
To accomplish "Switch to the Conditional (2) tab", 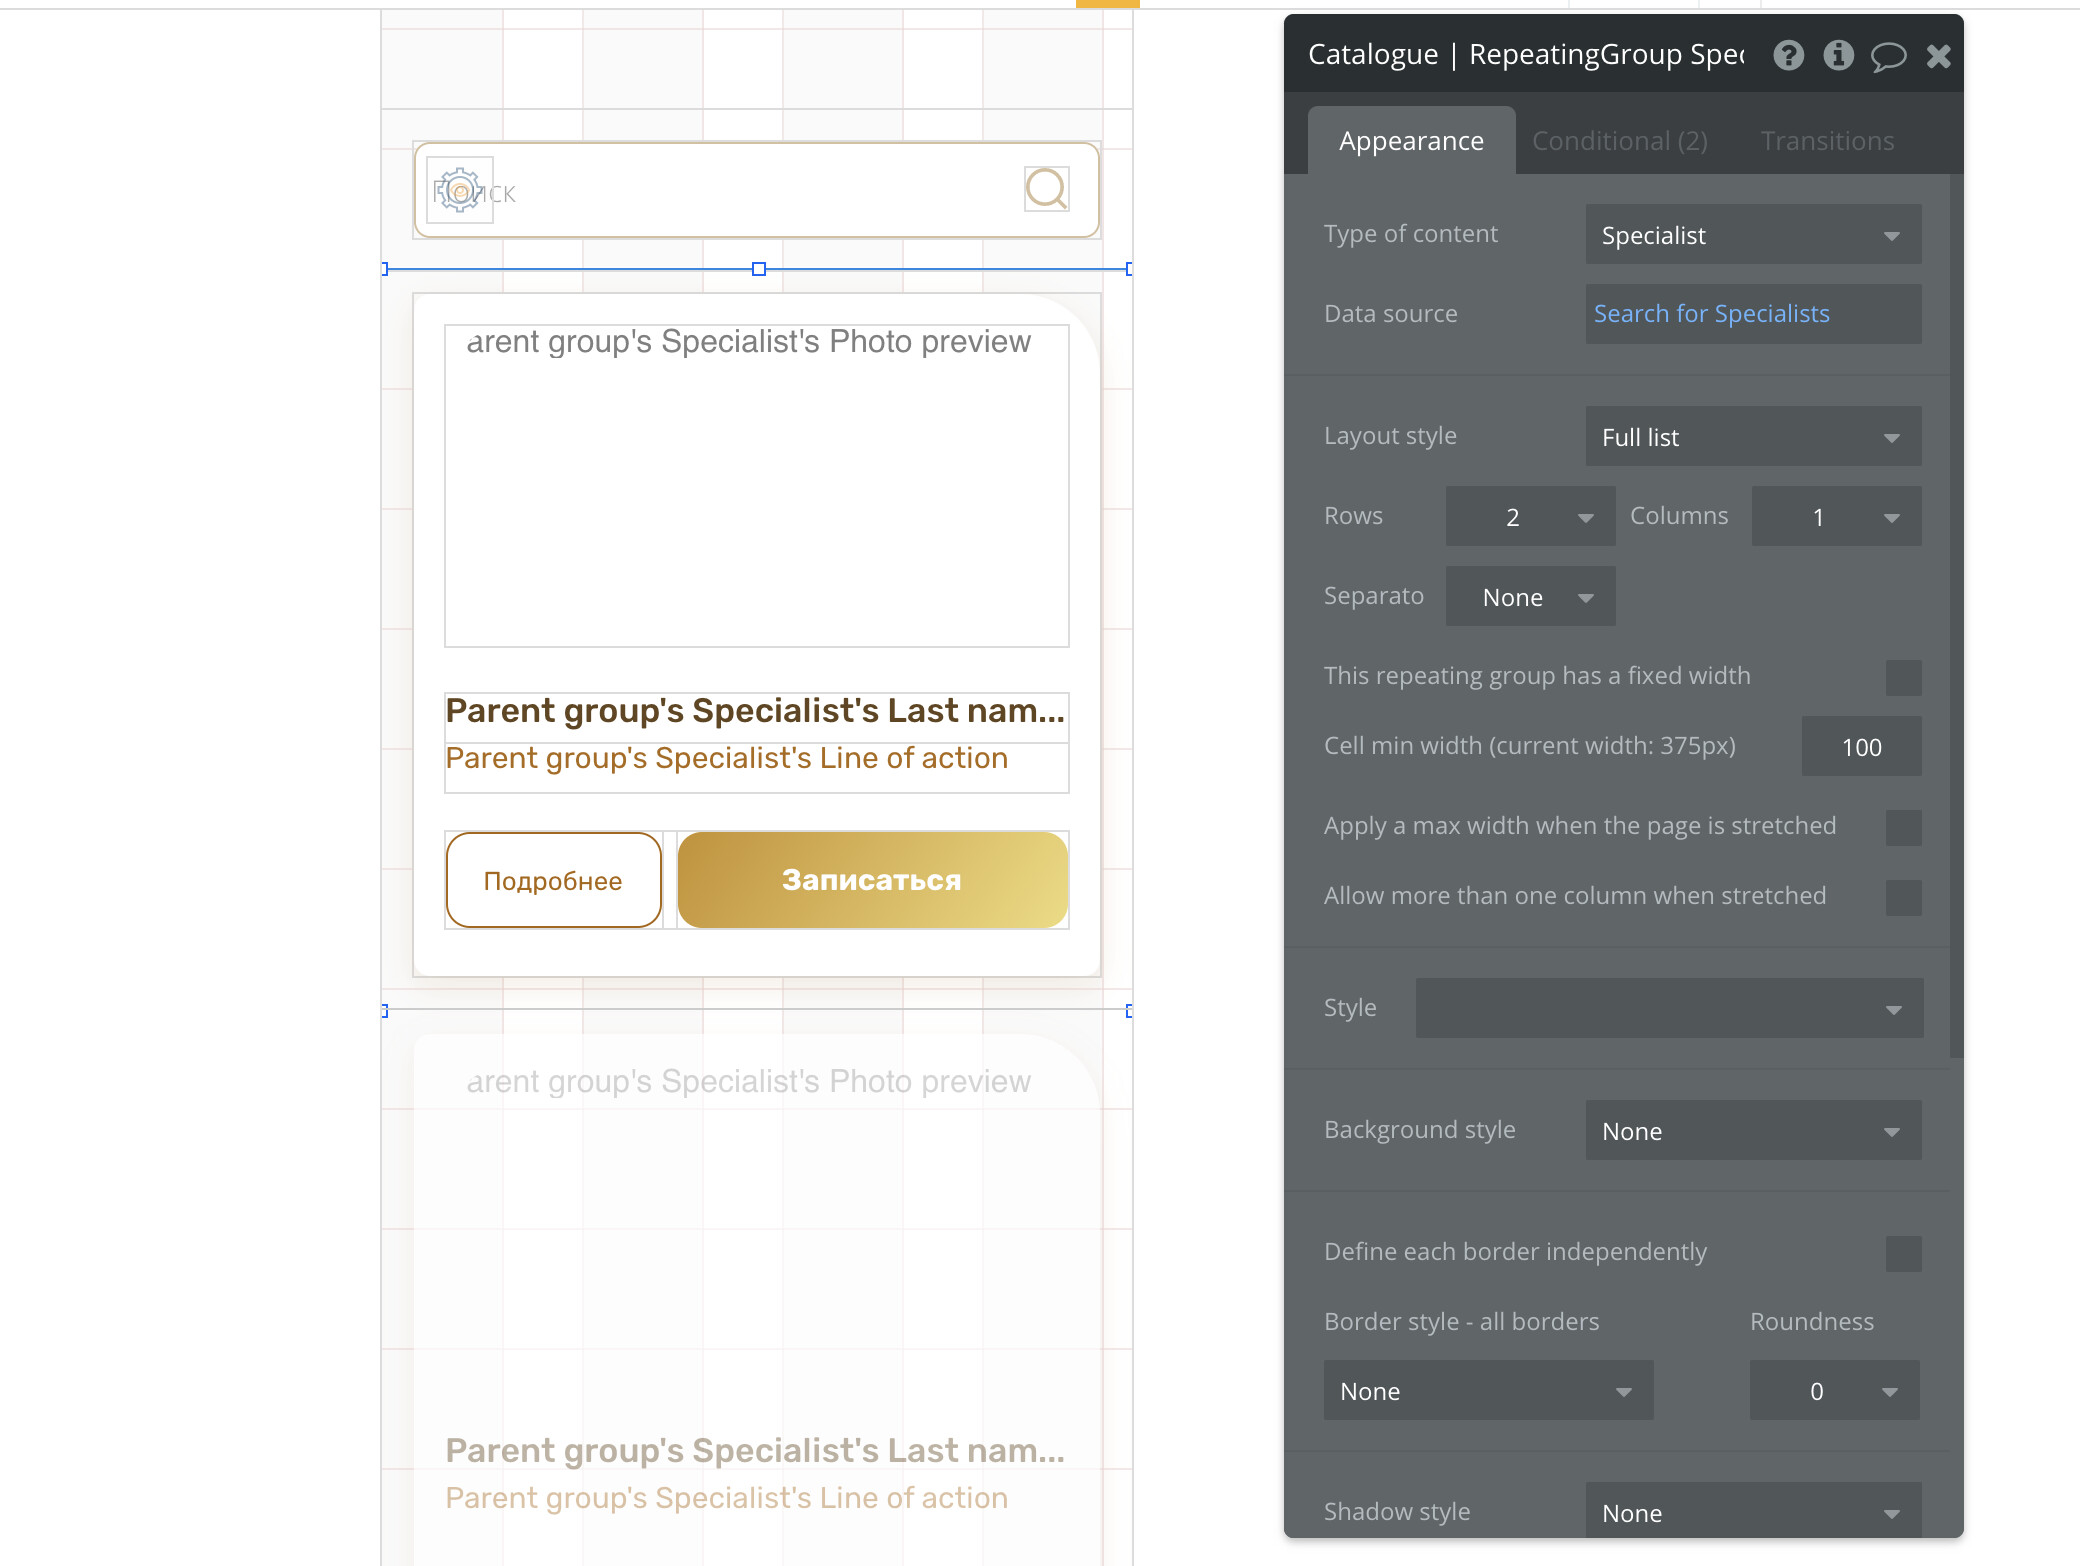I will click(x=1619, y=141).
